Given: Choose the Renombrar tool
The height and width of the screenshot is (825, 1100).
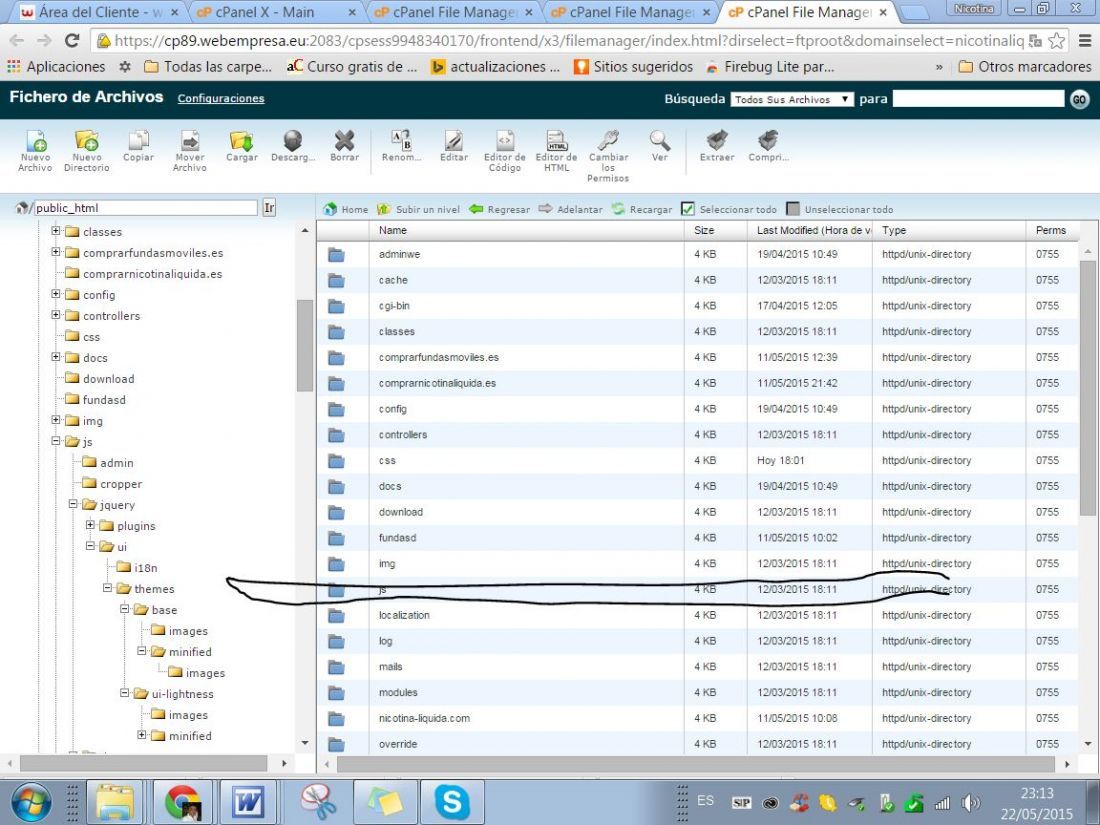Looking at the screenshot, I should point(401,141).
